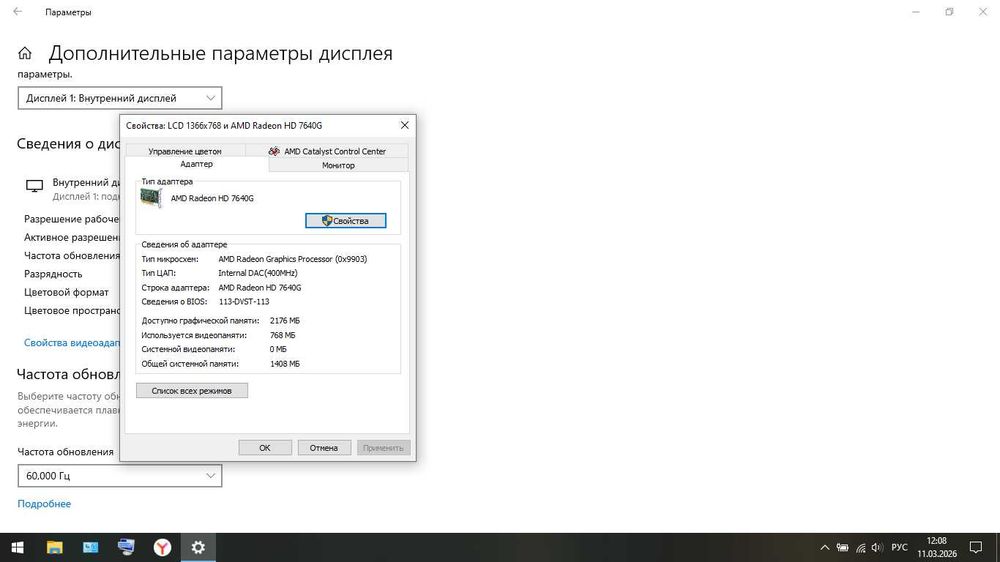Open the battery status tray icon
This screenshot has height=562, width=1000.
click(842, 547)
